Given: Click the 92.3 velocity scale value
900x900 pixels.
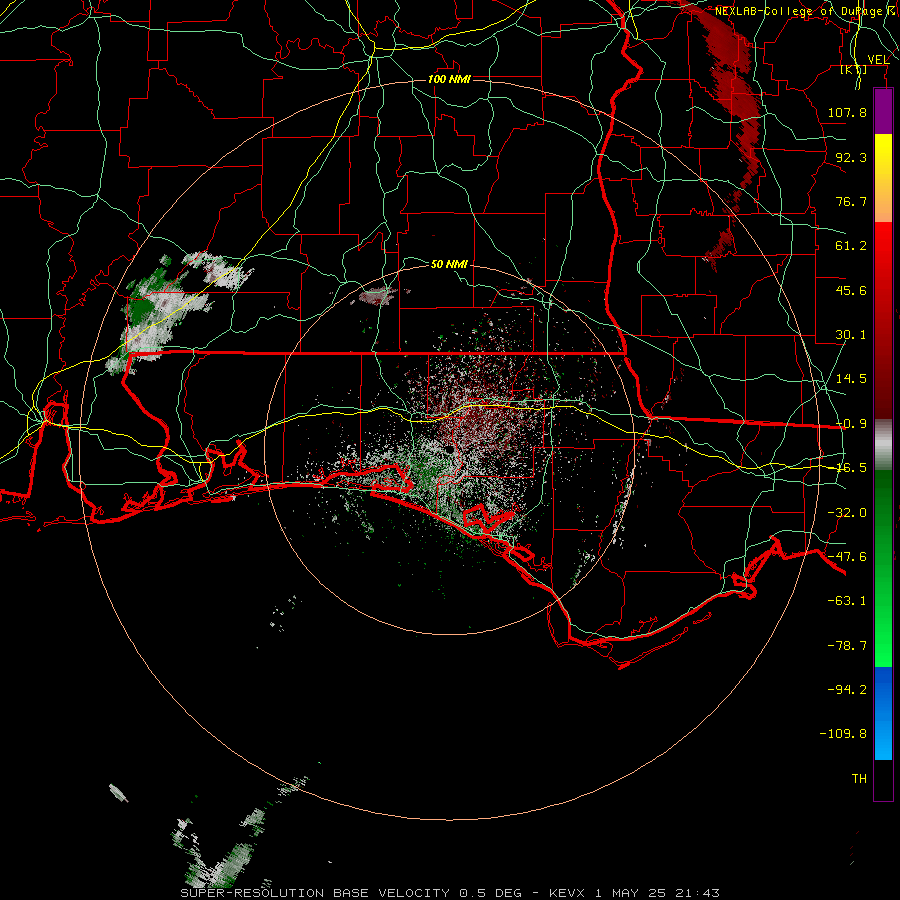Looking at the screenshot, I should [x=851, y=157].
